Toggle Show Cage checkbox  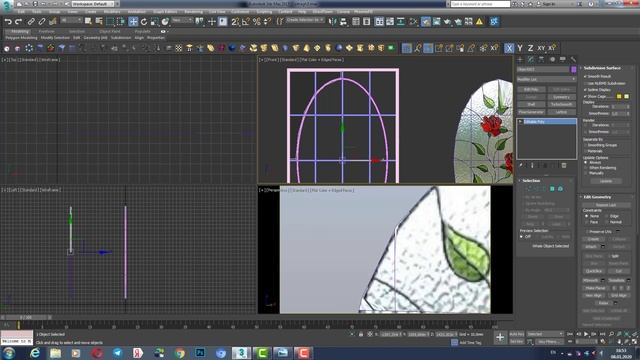pyautogui.click(x=585, y=96)
